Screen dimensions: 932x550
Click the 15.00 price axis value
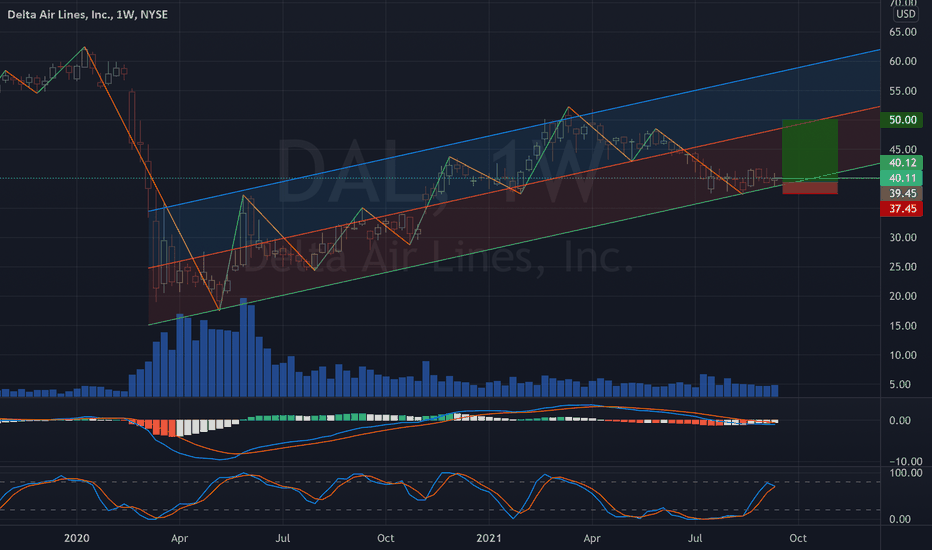902,325
